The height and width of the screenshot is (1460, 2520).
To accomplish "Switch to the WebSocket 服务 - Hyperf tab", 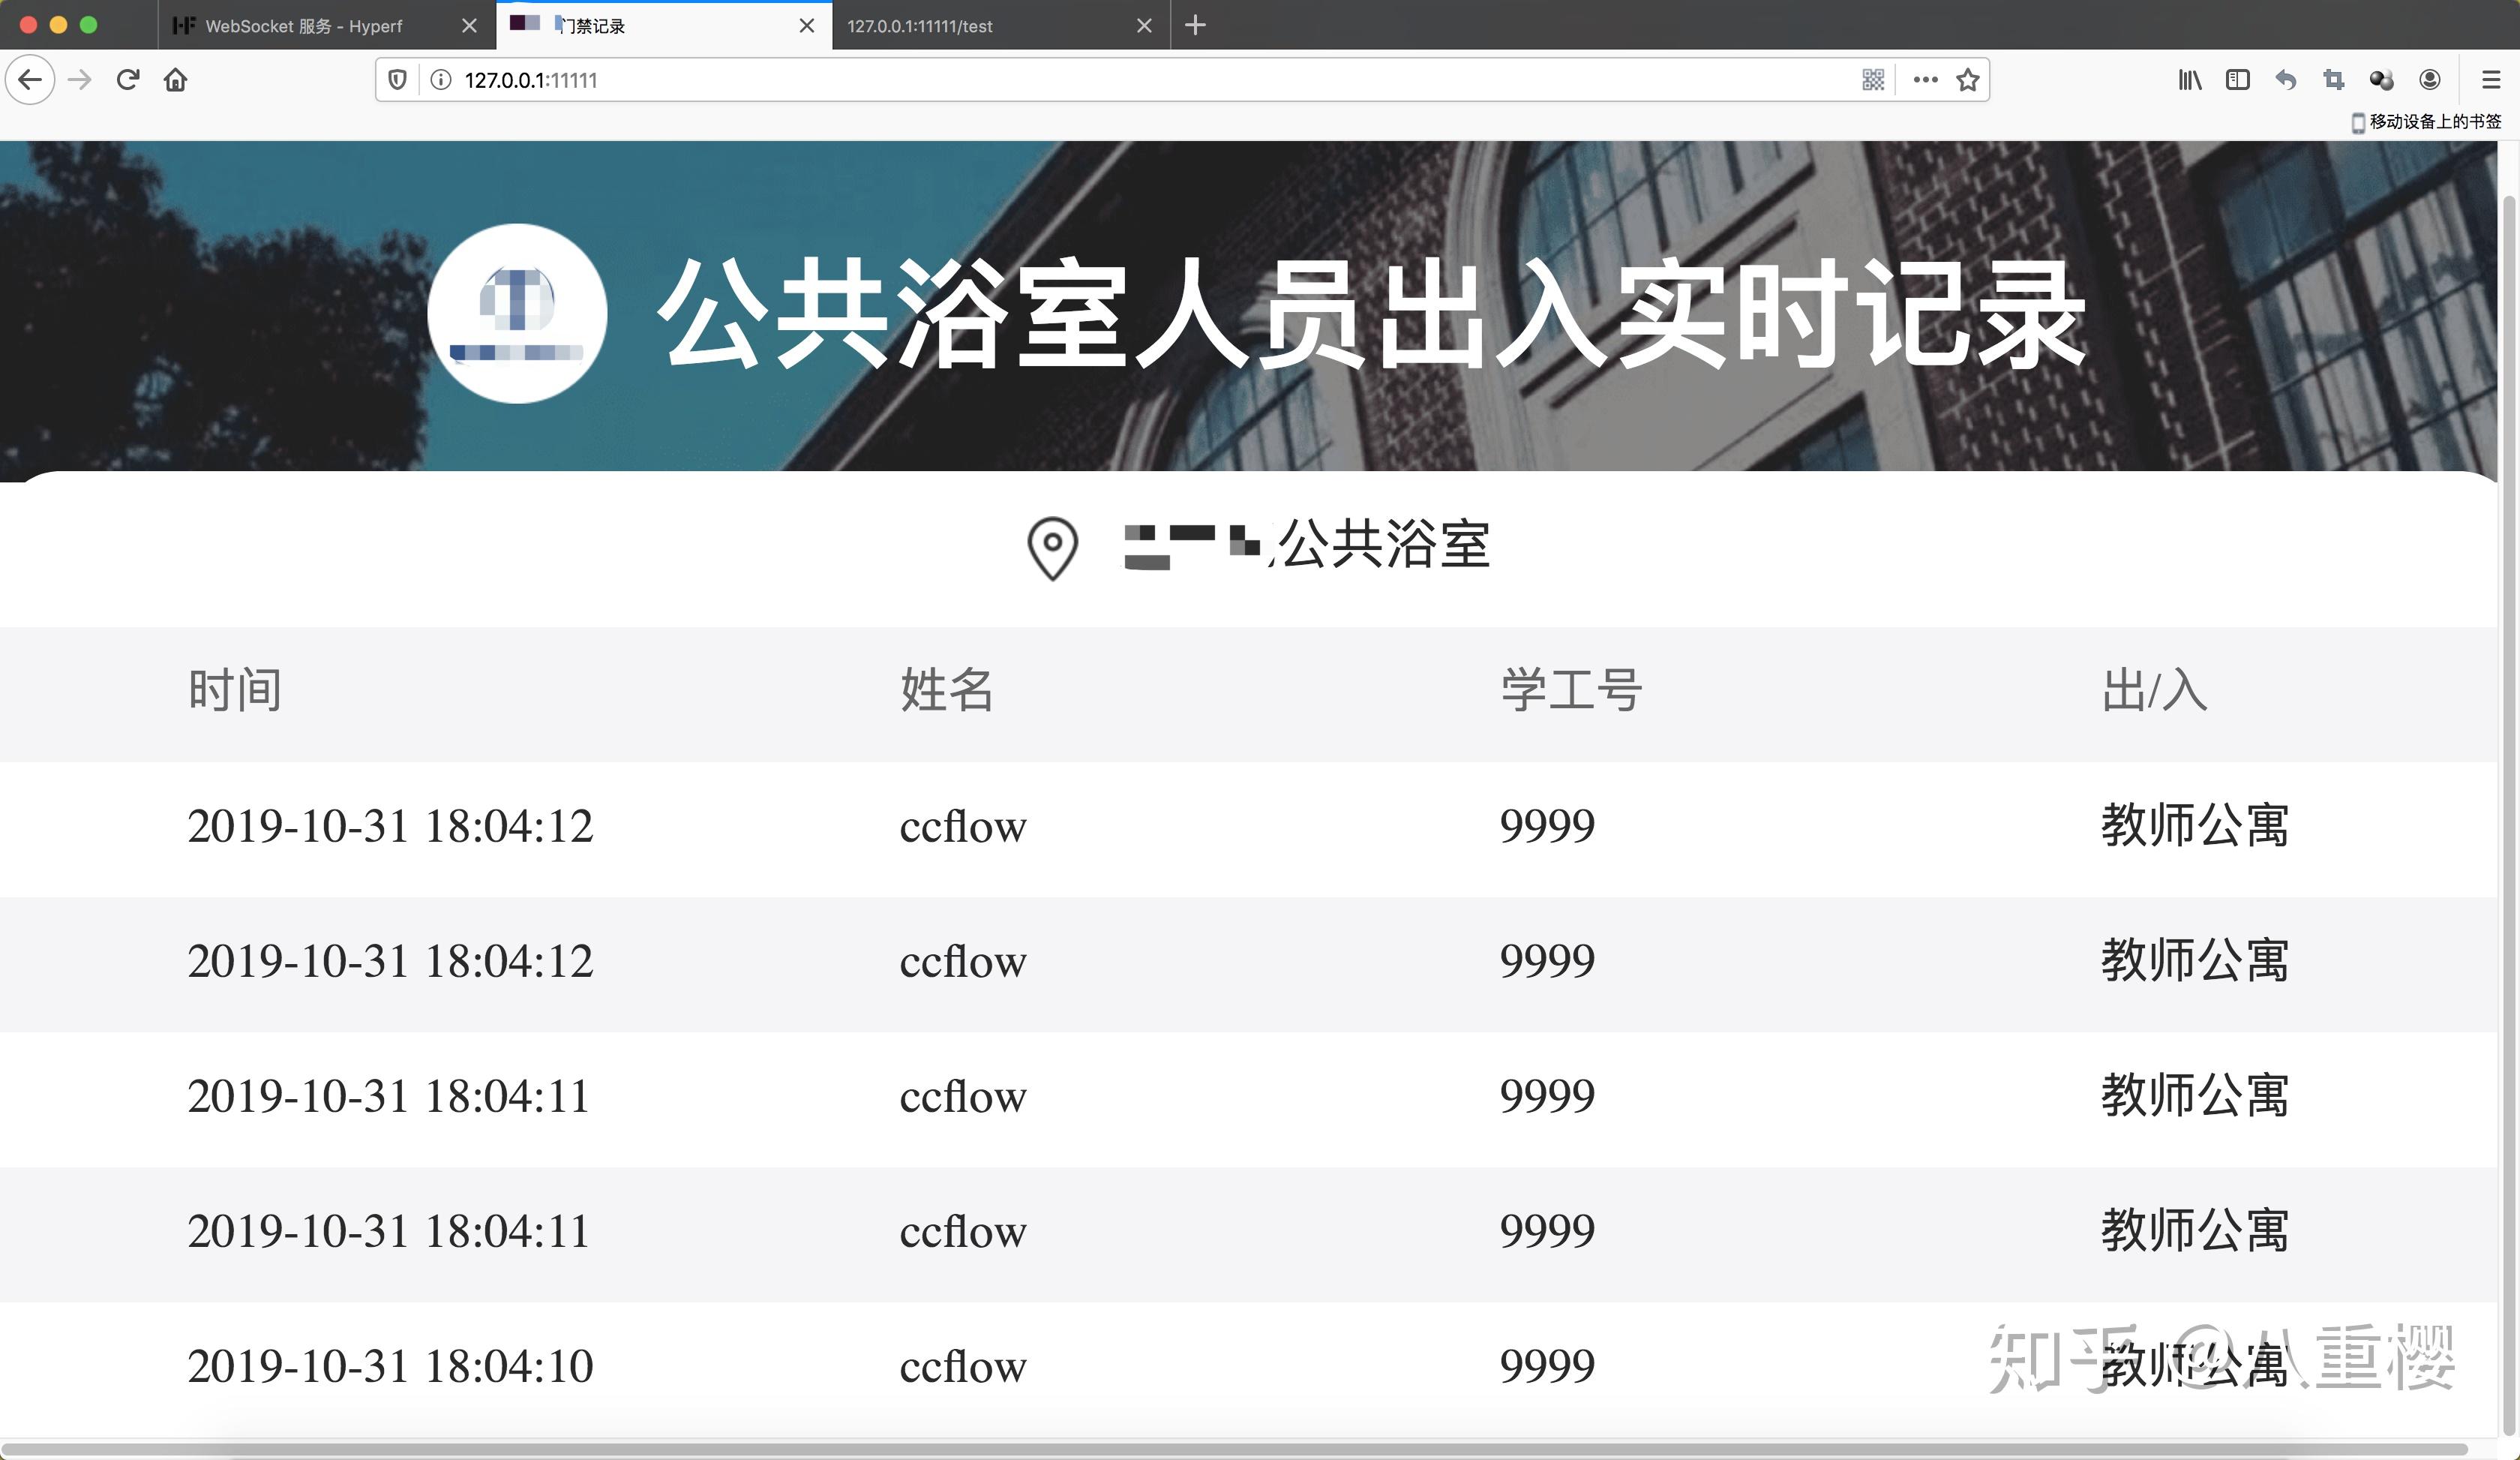I will [326, 25].
